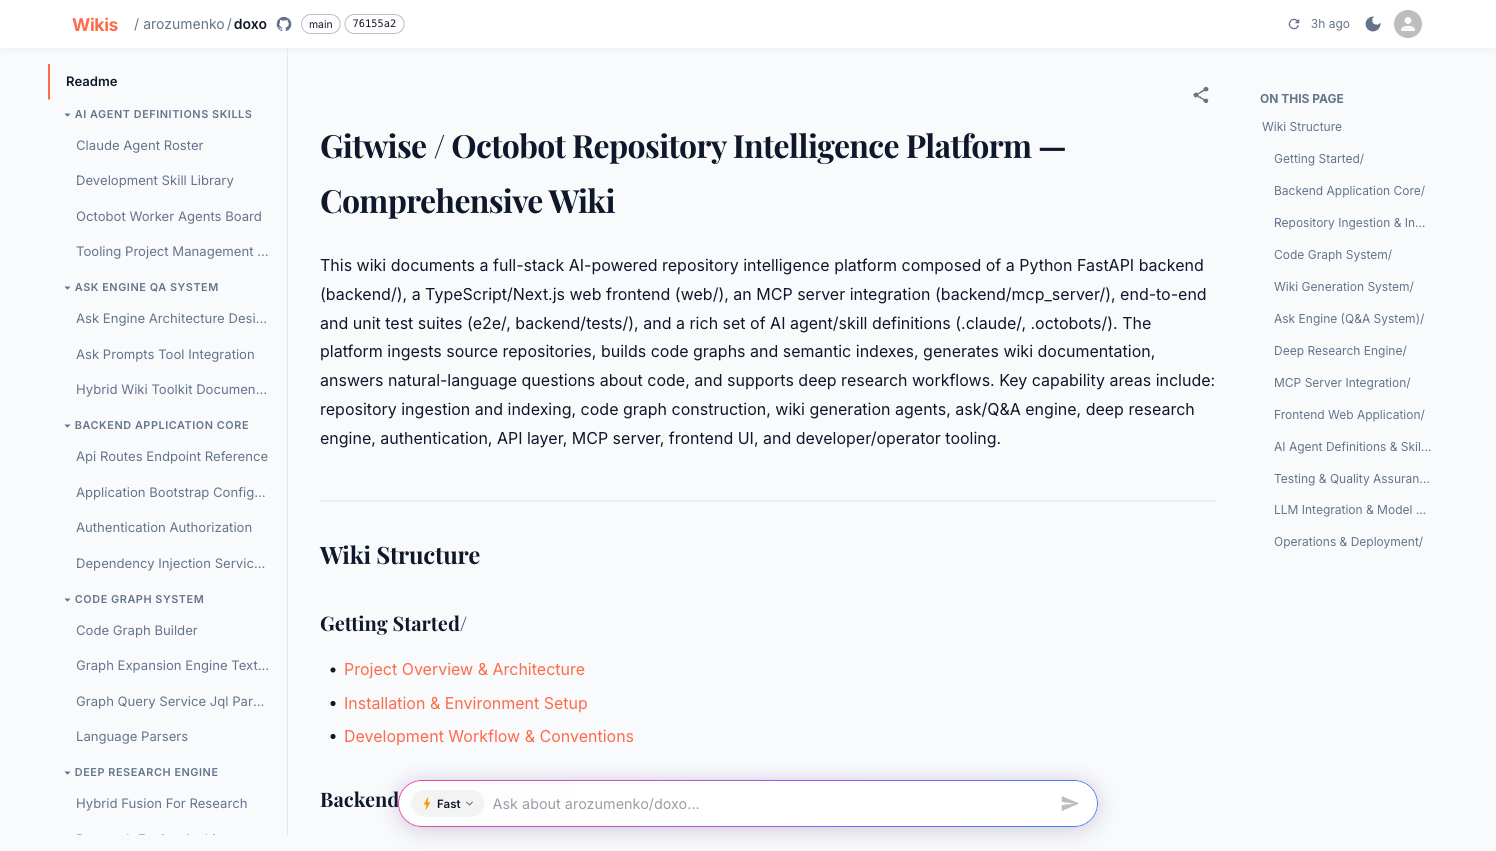Open Claude Agent Roster in the sidebar
The width and height of the screenshot is (1496, 851).
click(x=139, y=145)
